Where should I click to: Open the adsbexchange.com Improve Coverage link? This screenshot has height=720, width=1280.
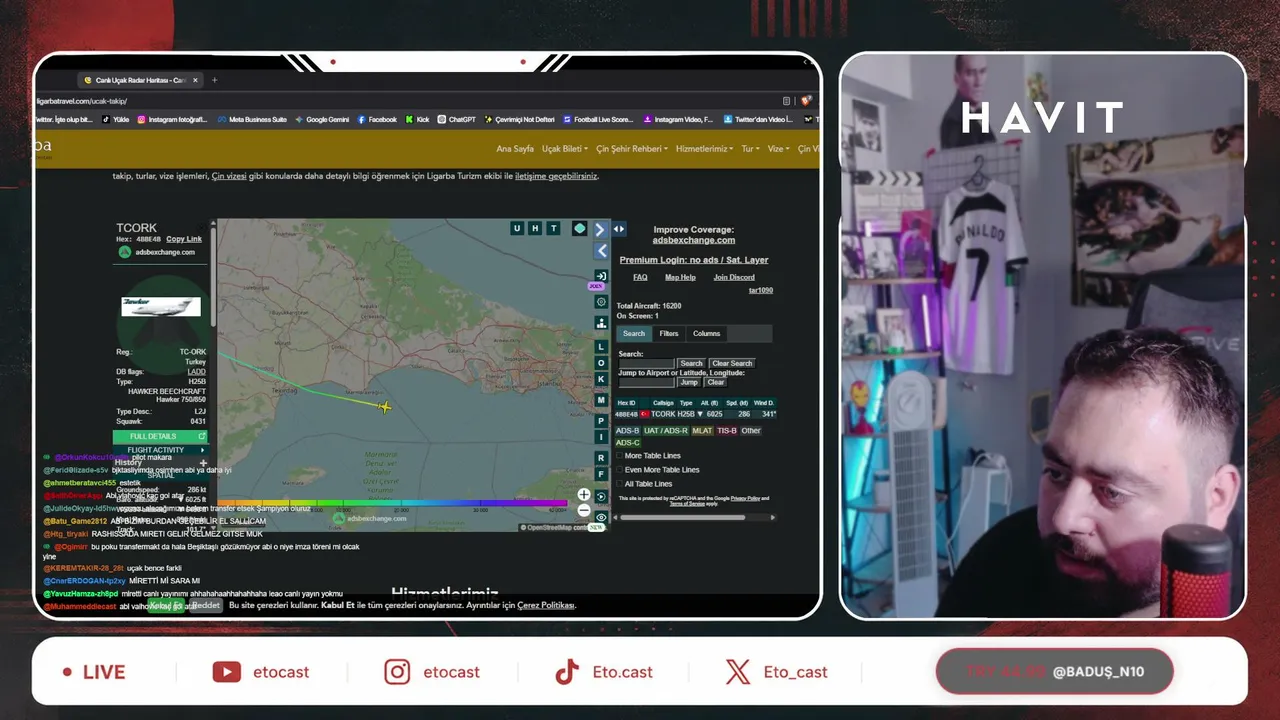(x=694, y=240)
